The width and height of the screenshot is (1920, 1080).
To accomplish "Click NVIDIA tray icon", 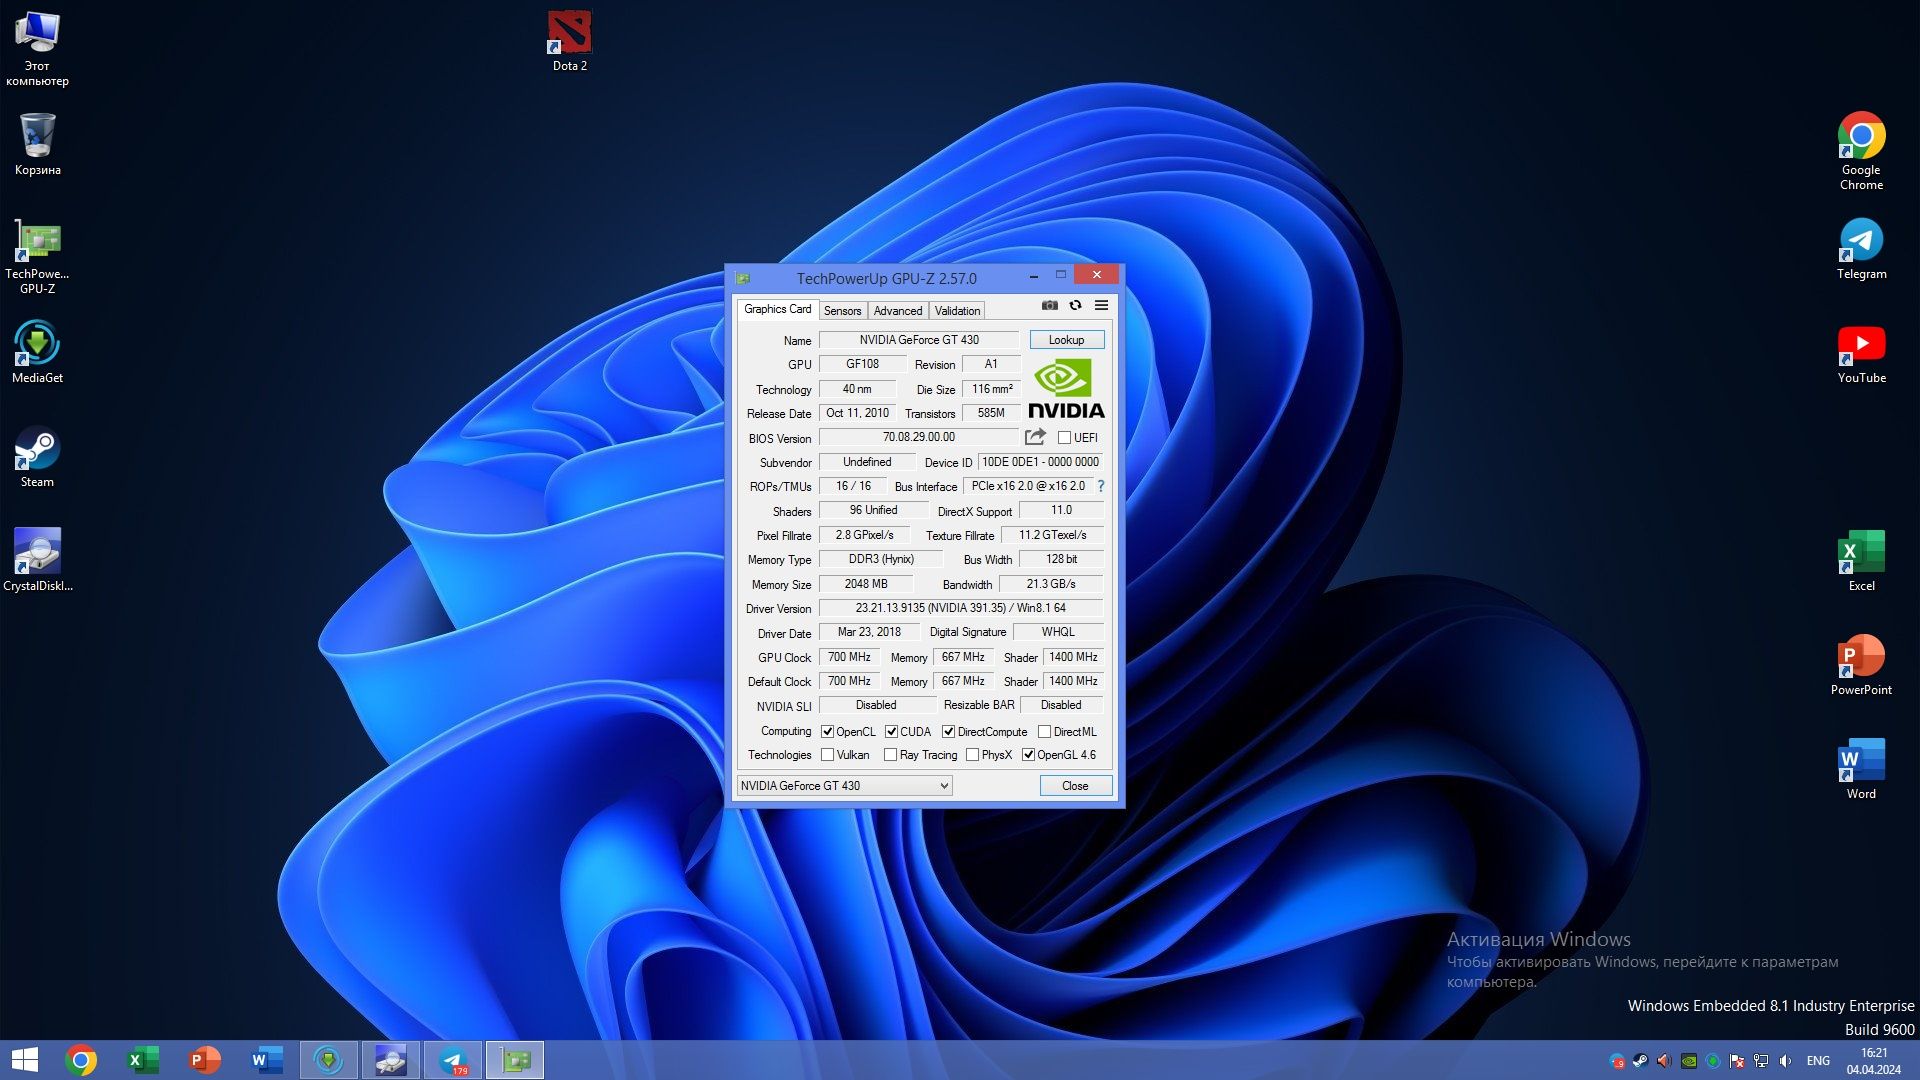I will pyautogui.click(x=1689, y=1061).
